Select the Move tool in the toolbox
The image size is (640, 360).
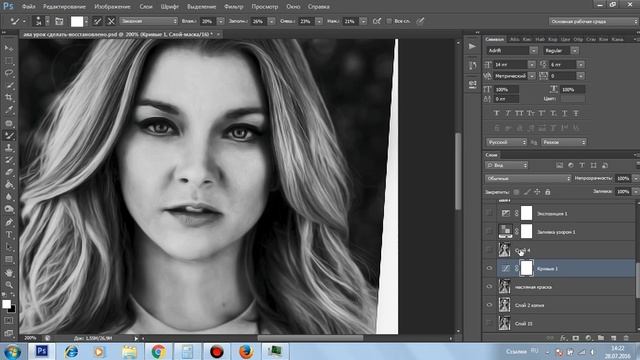[x=9, y=48]
